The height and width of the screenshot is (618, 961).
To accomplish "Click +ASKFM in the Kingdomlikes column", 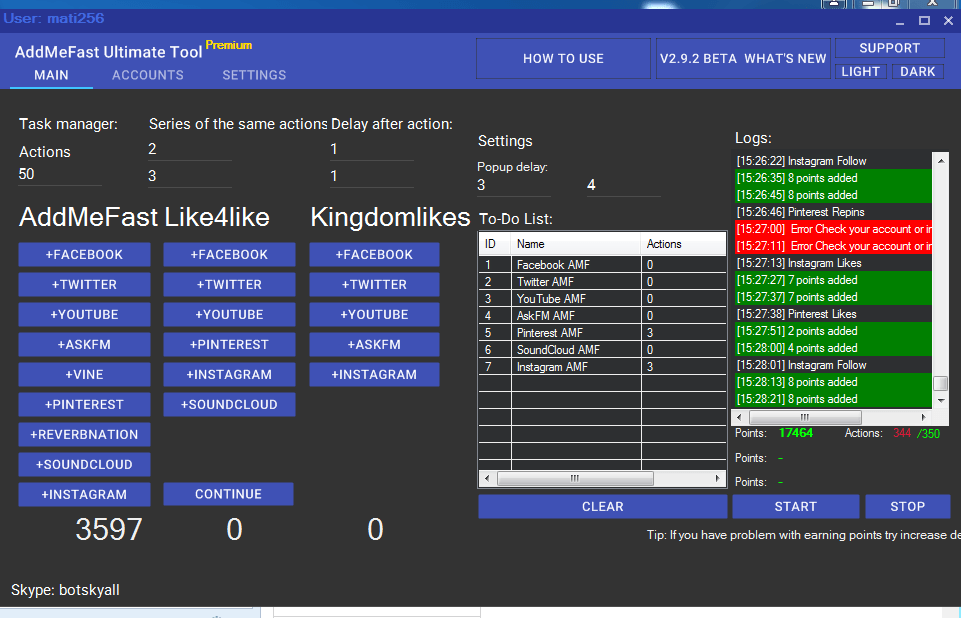I will click(374, 344).
